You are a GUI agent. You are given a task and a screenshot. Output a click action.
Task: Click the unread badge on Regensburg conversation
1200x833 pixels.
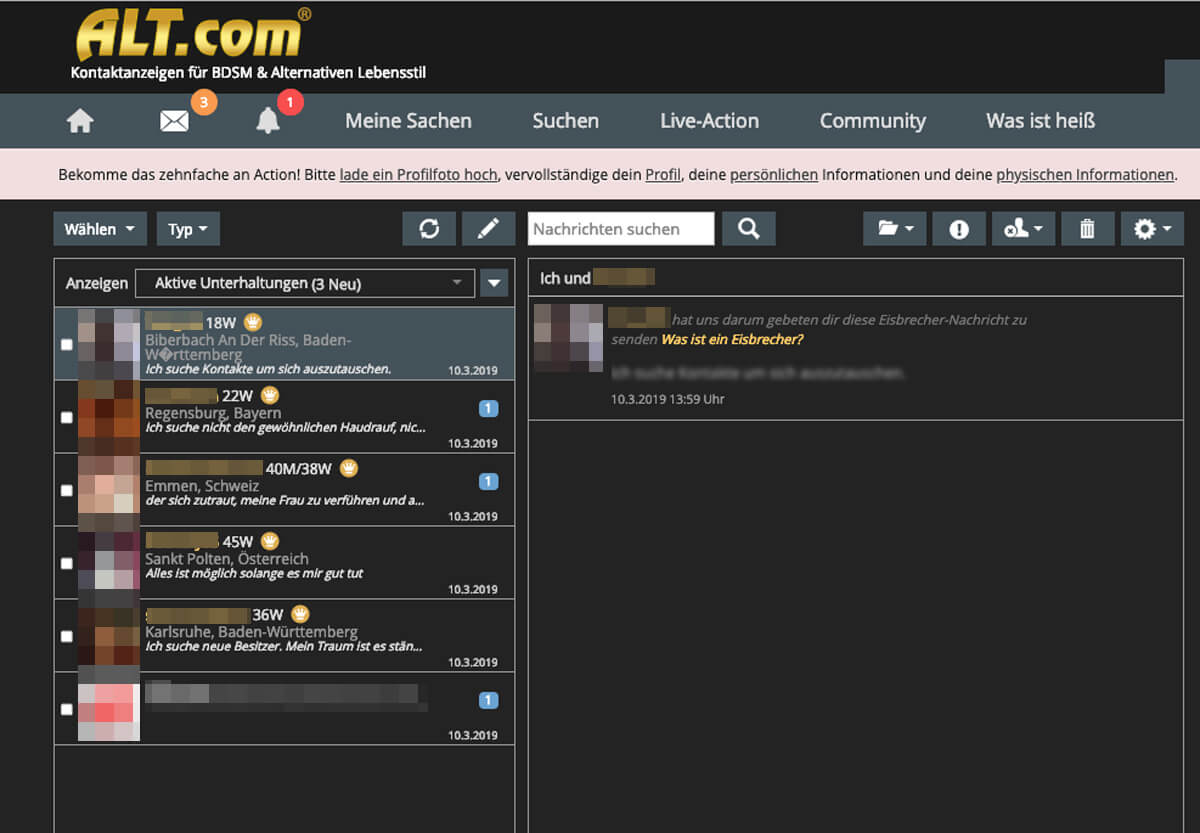click(x=488, y=408)
